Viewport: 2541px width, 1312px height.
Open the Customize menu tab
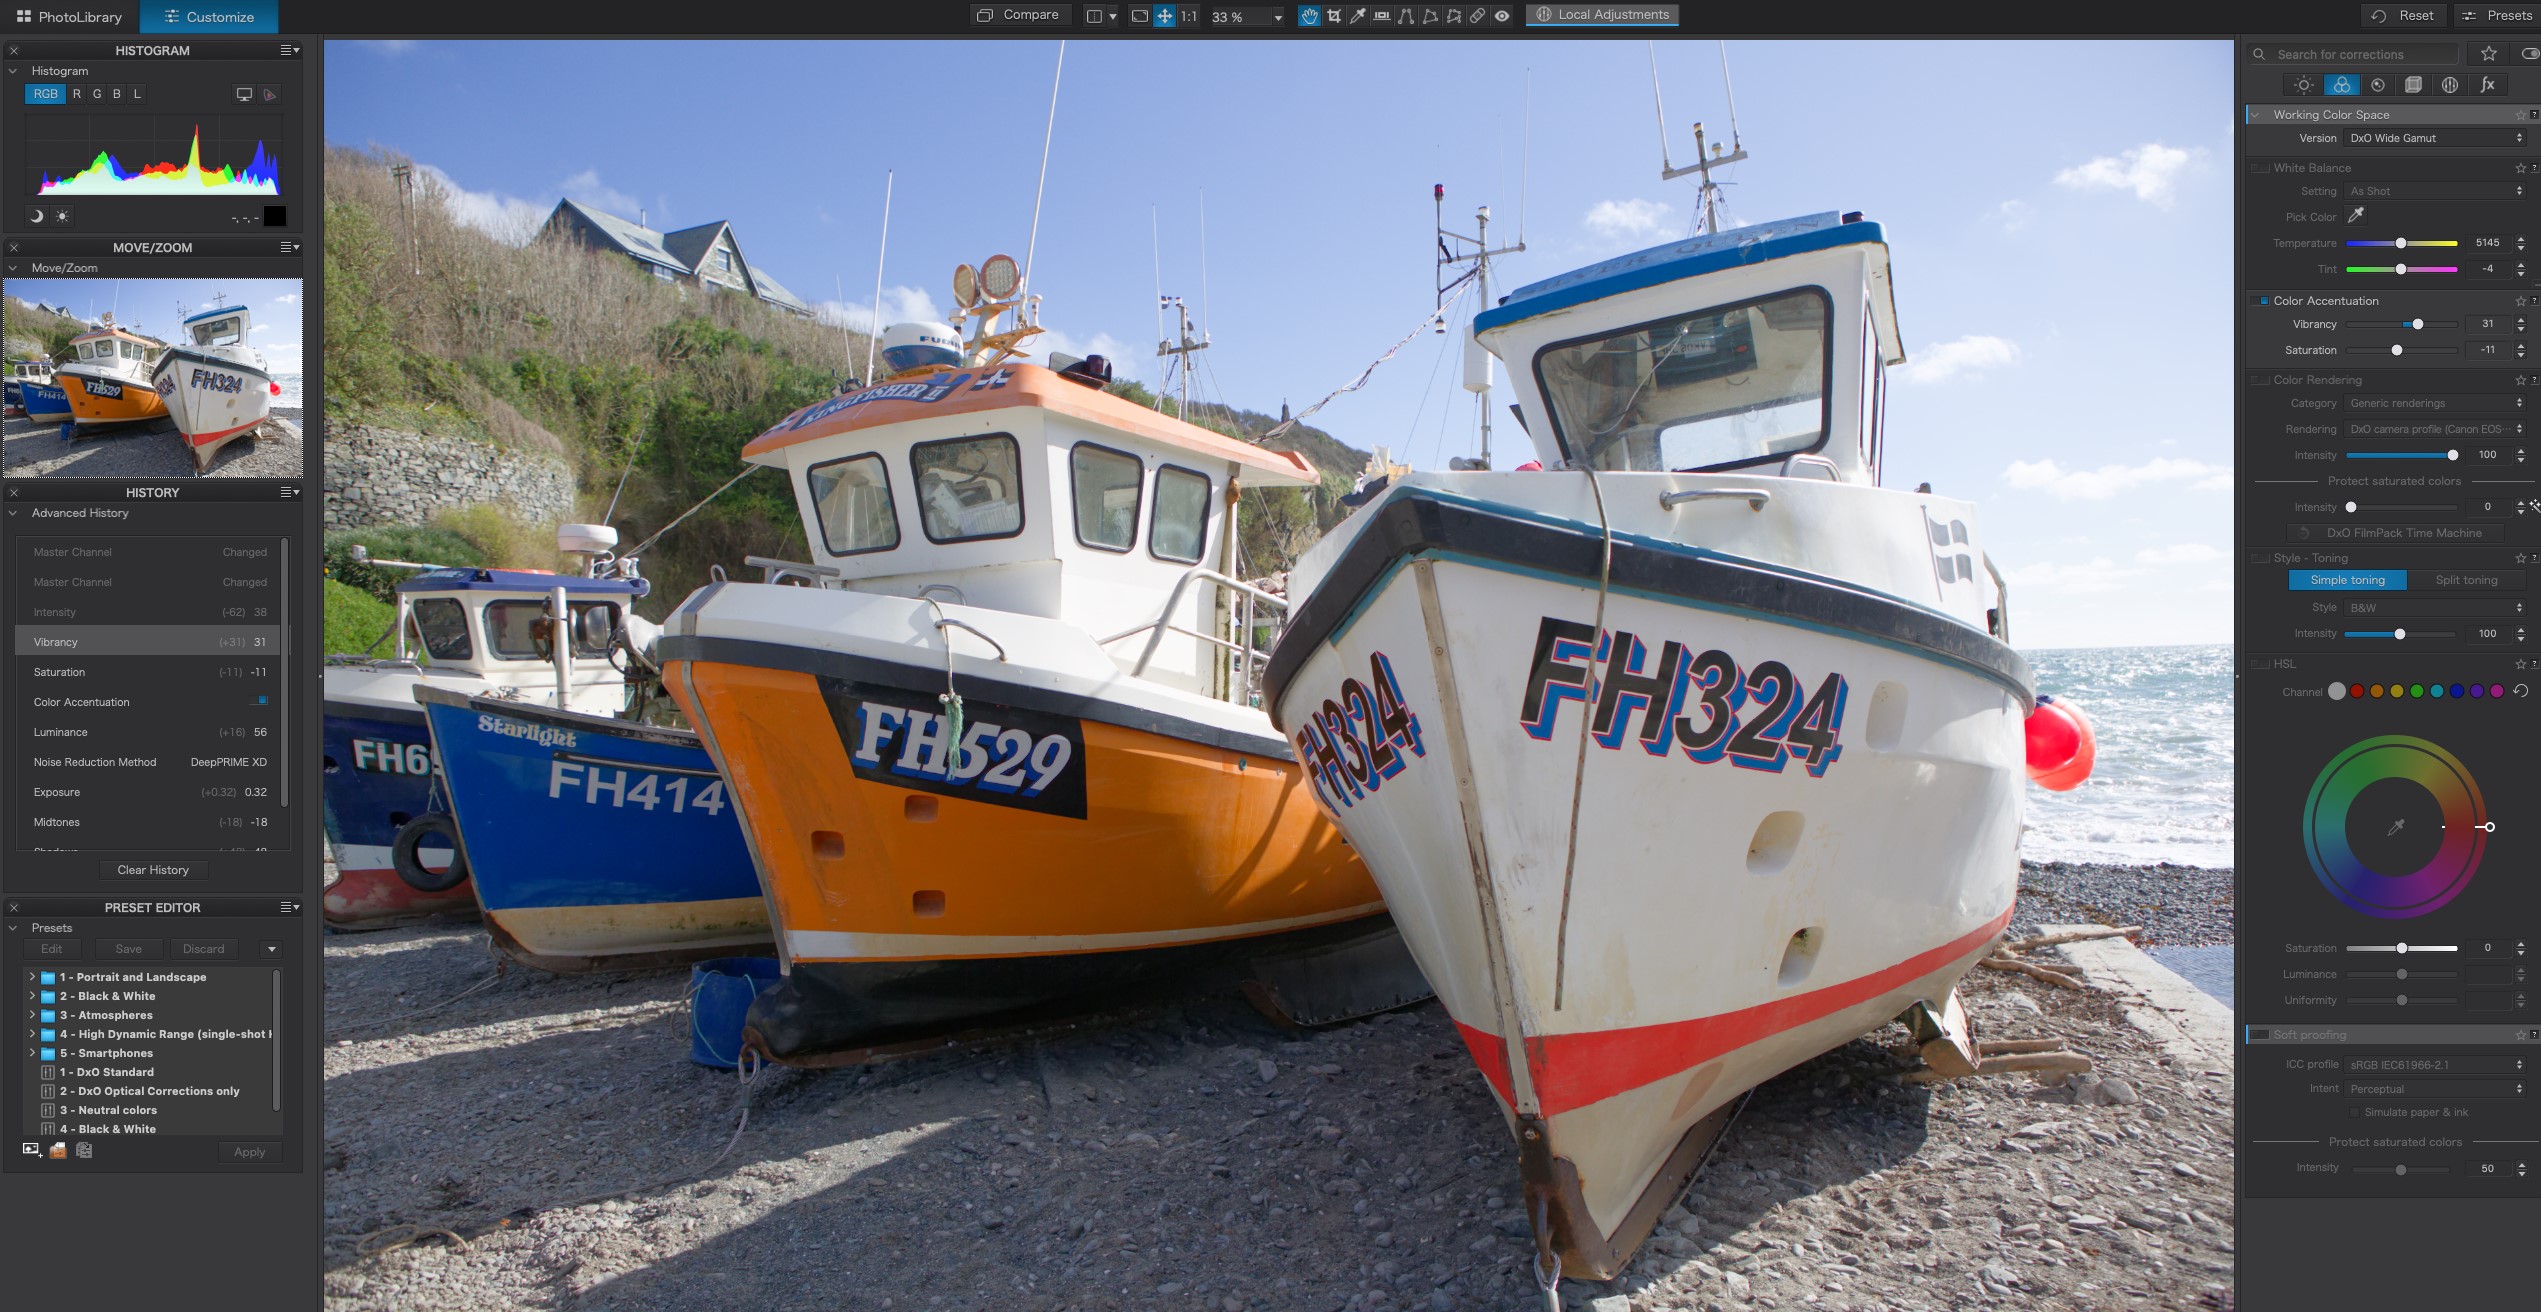tap(206, 15)
